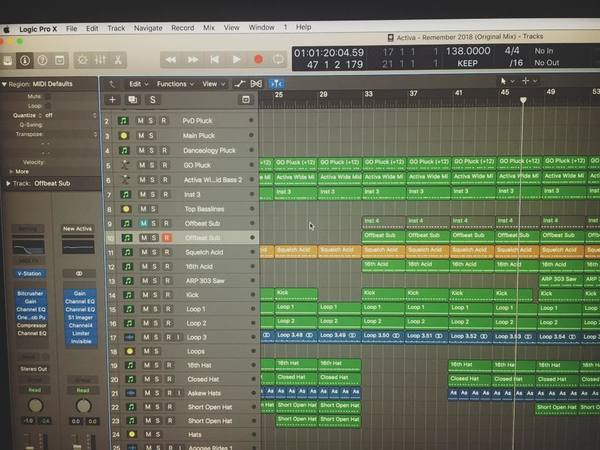The image size is (600, 450).
Task: Start playback with the Play button
Action: tap(236, 59)
